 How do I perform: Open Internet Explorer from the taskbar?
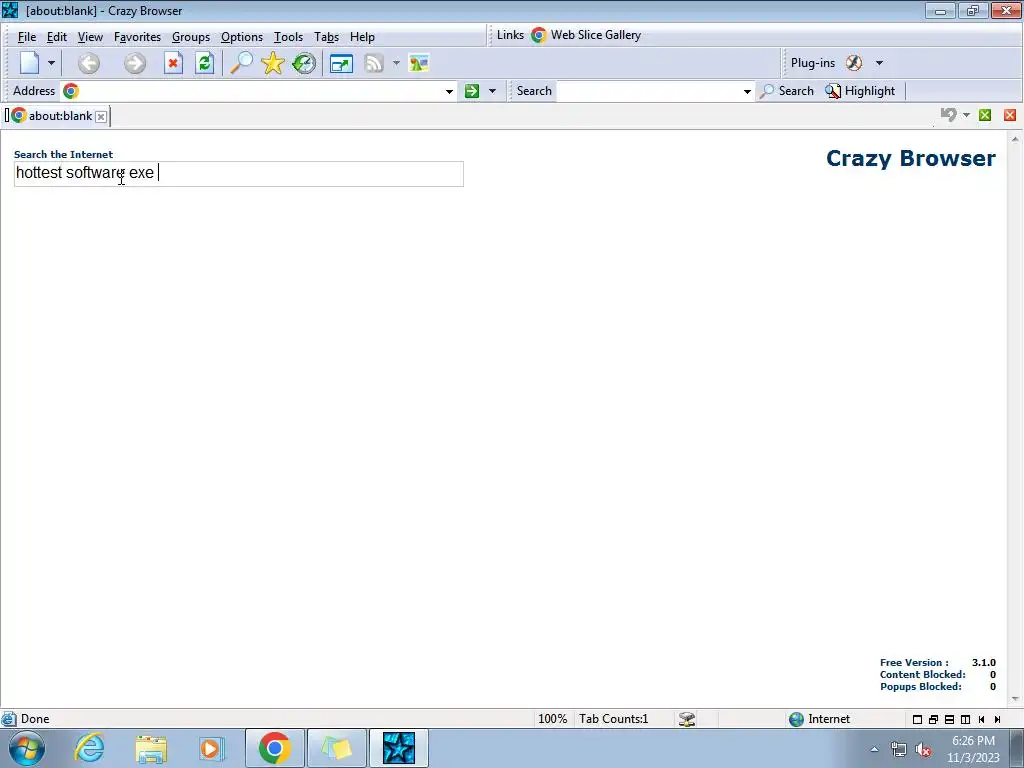coord(89,748)
